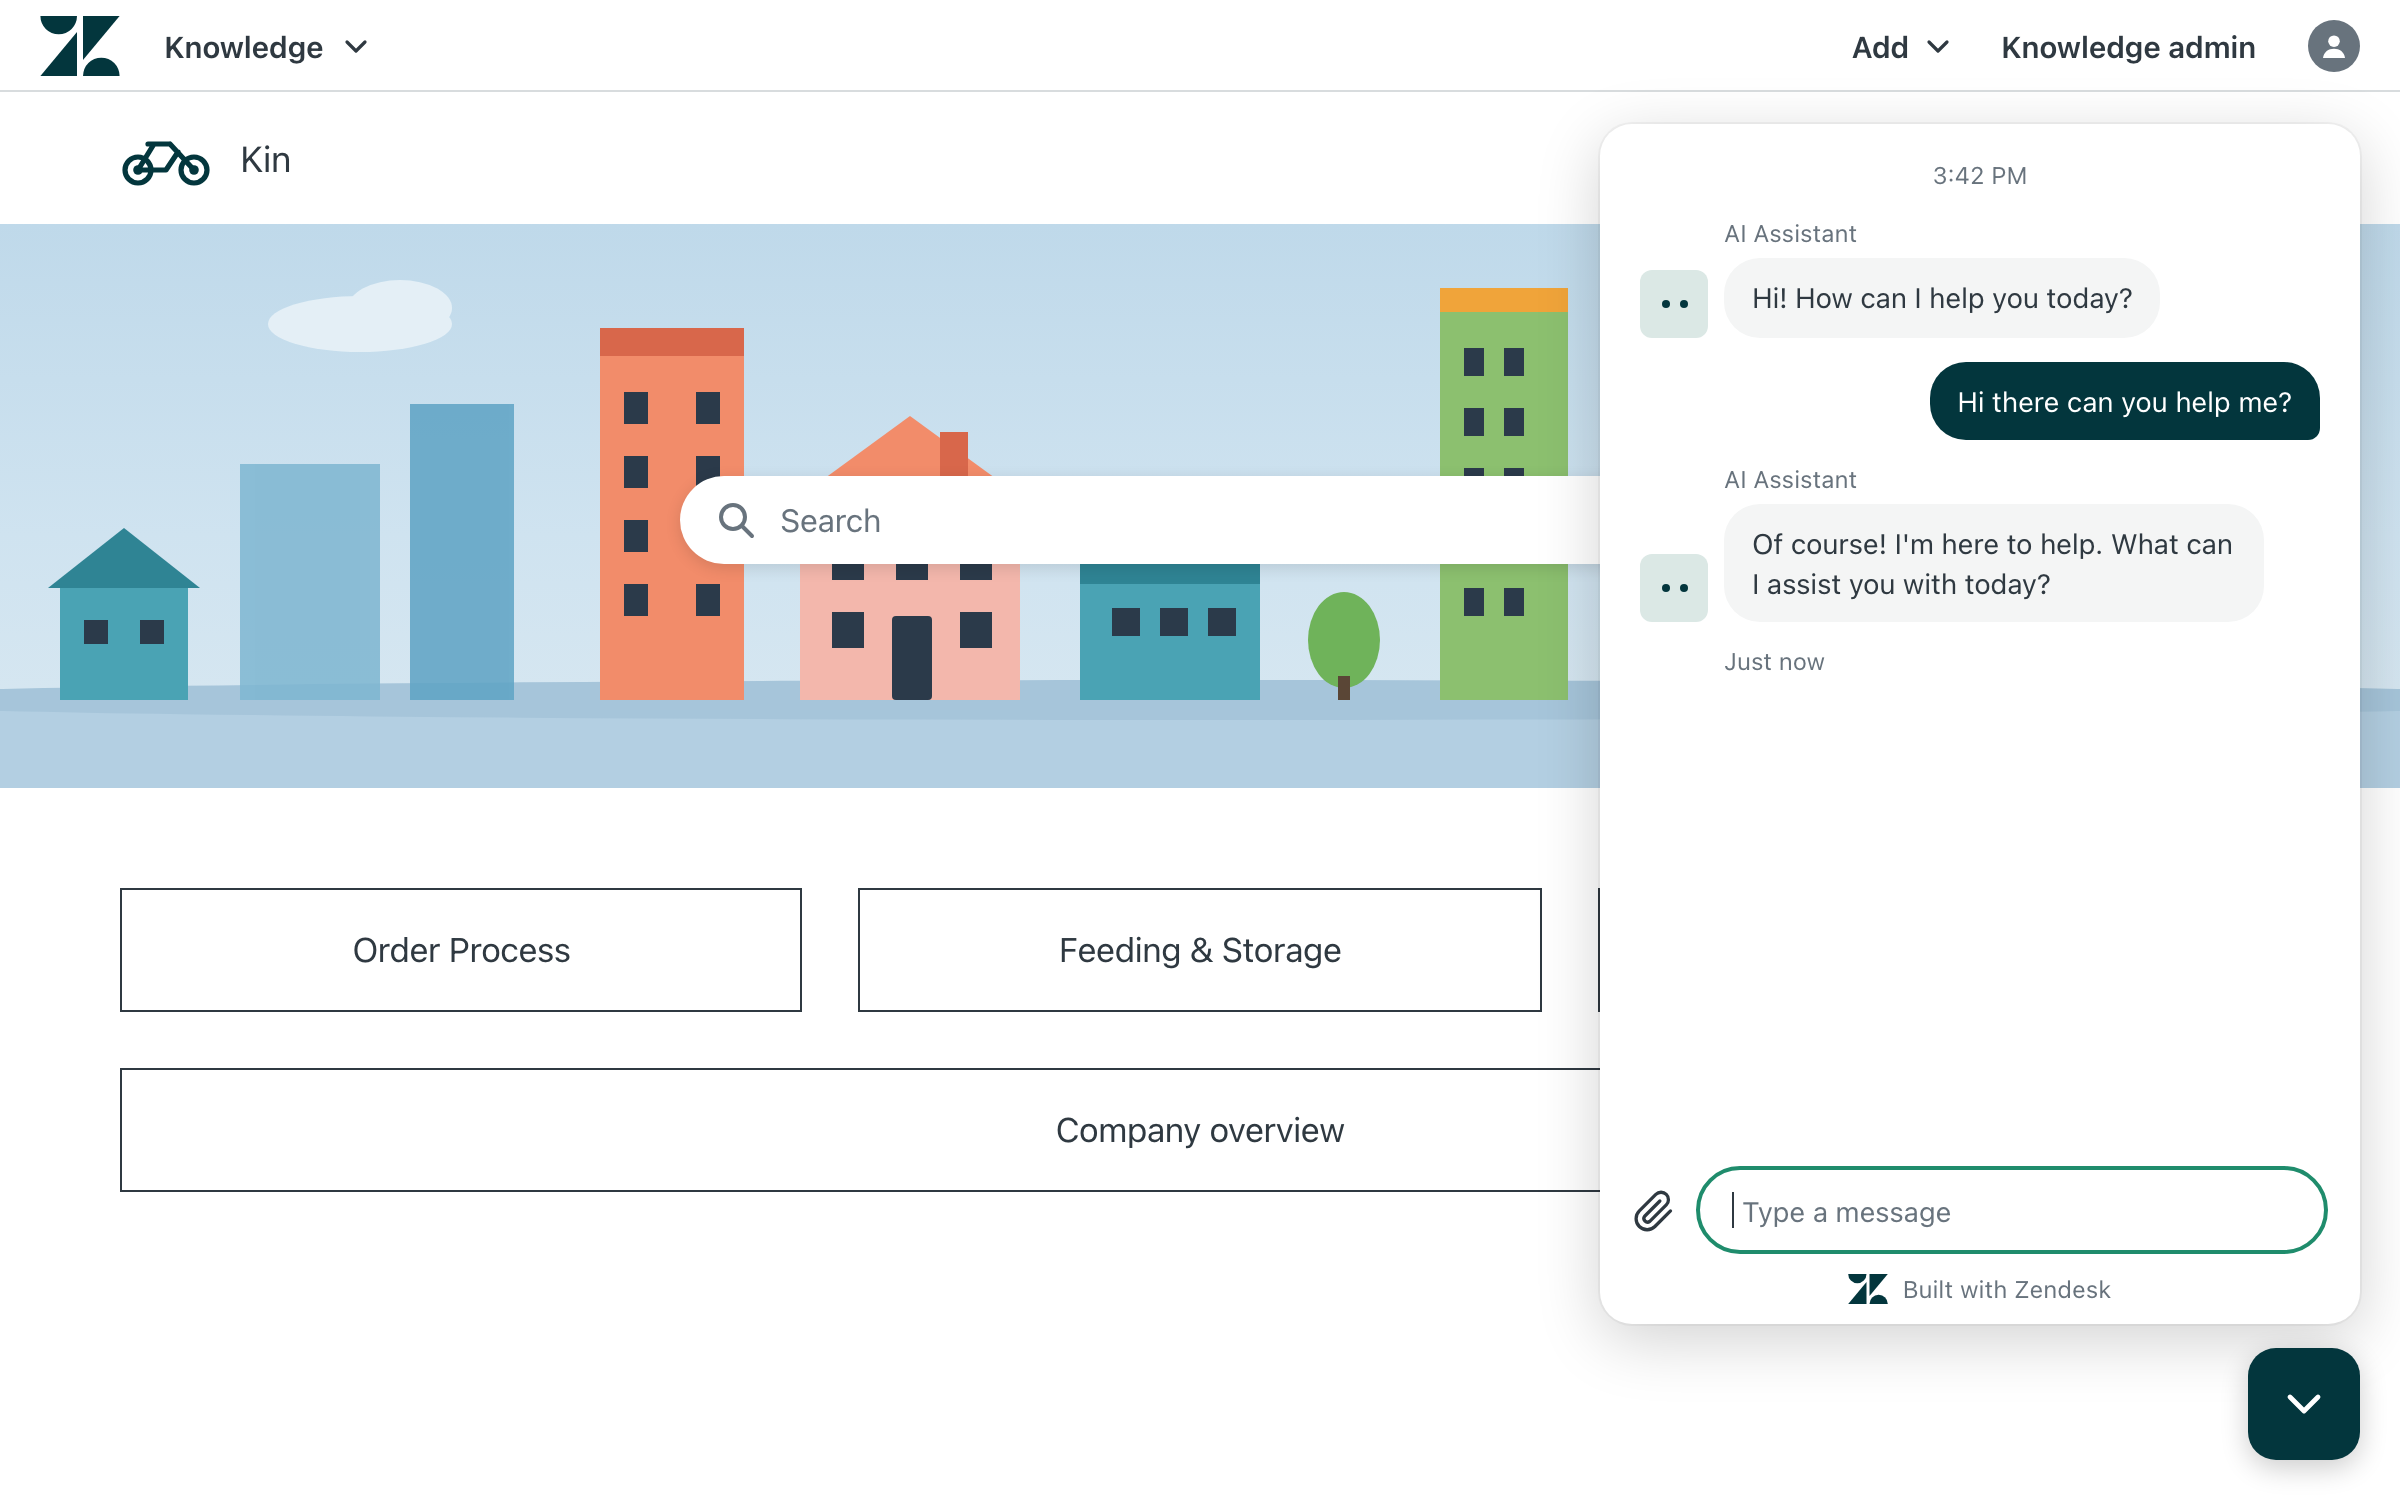The image size is (2400, 1500).
Task: Open Company overview category
Action: (860, 1130)
